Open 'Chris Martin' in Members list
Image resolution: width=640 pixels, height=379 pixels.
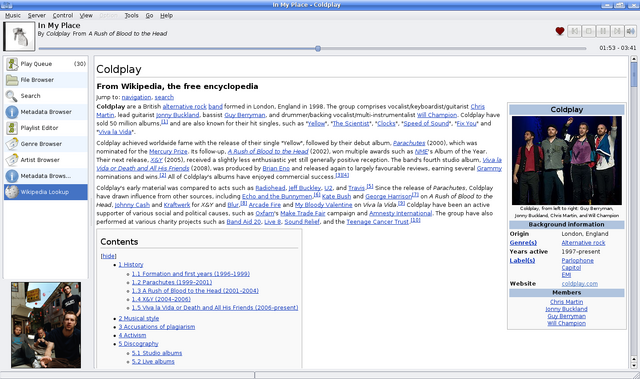(567, 302)
